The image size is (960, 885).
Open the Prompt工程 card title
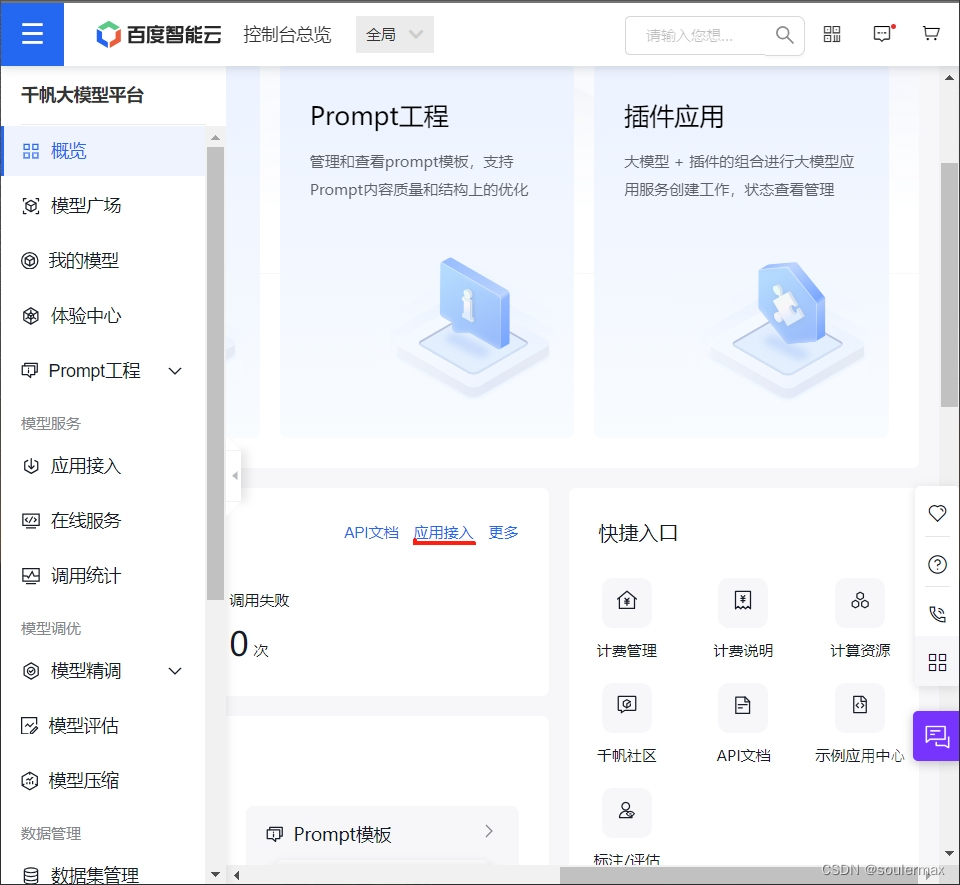click(379, 117)
